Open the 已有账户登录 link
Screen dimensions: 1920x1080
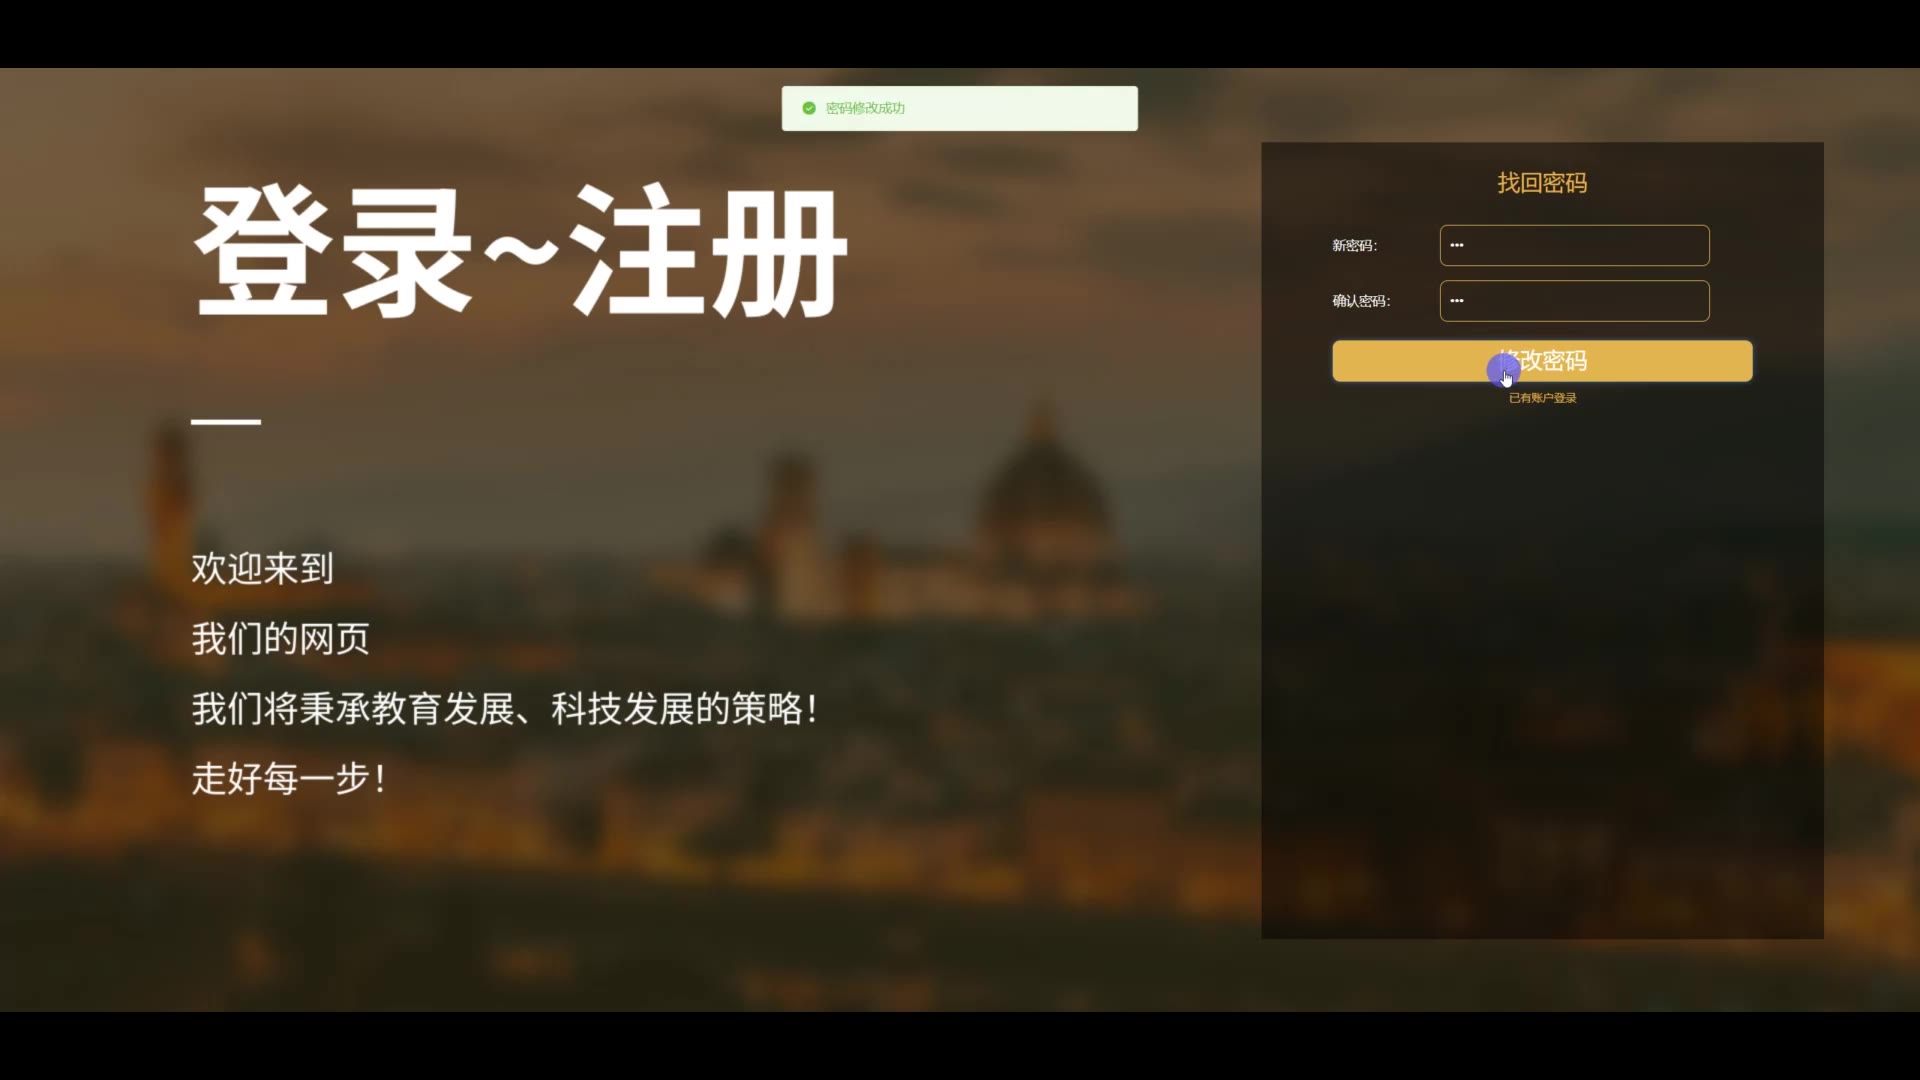tap(1542, 398)
